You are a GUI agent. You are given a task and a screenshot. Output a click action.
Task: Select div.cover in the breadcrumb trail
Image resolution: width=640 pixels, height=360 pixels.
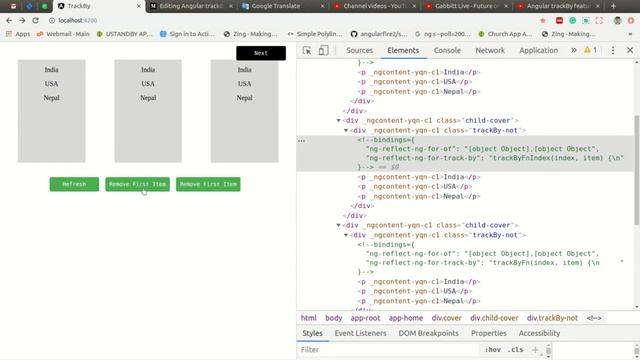pos(447,318)
